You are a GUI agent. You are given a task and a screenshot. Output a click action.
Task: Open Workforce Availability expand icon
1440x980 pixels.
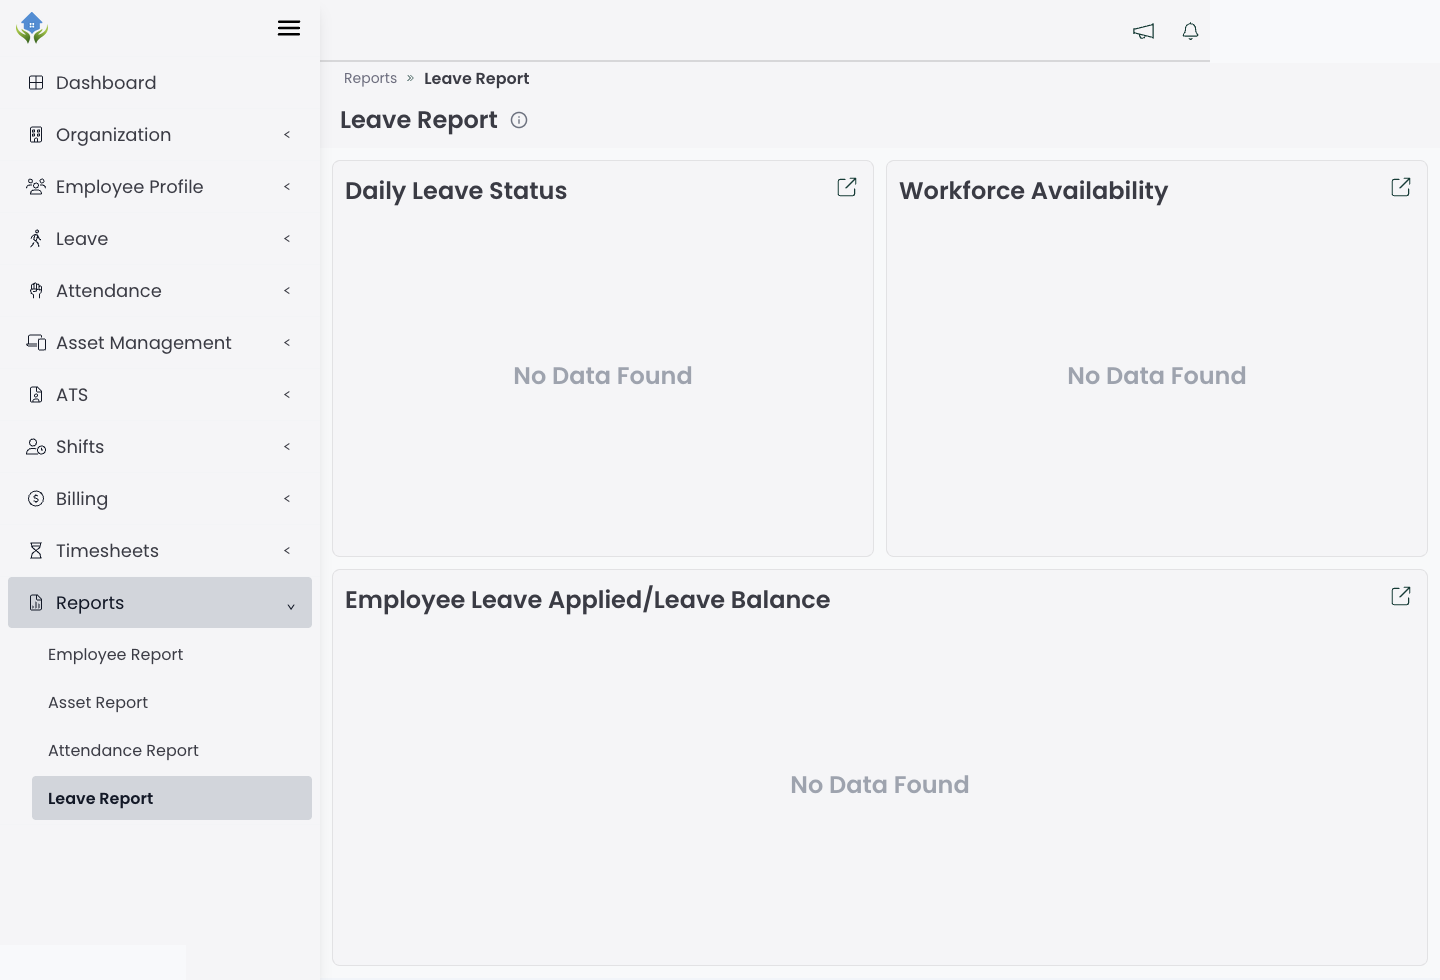pyautogui.click(x=1401, y=187)
